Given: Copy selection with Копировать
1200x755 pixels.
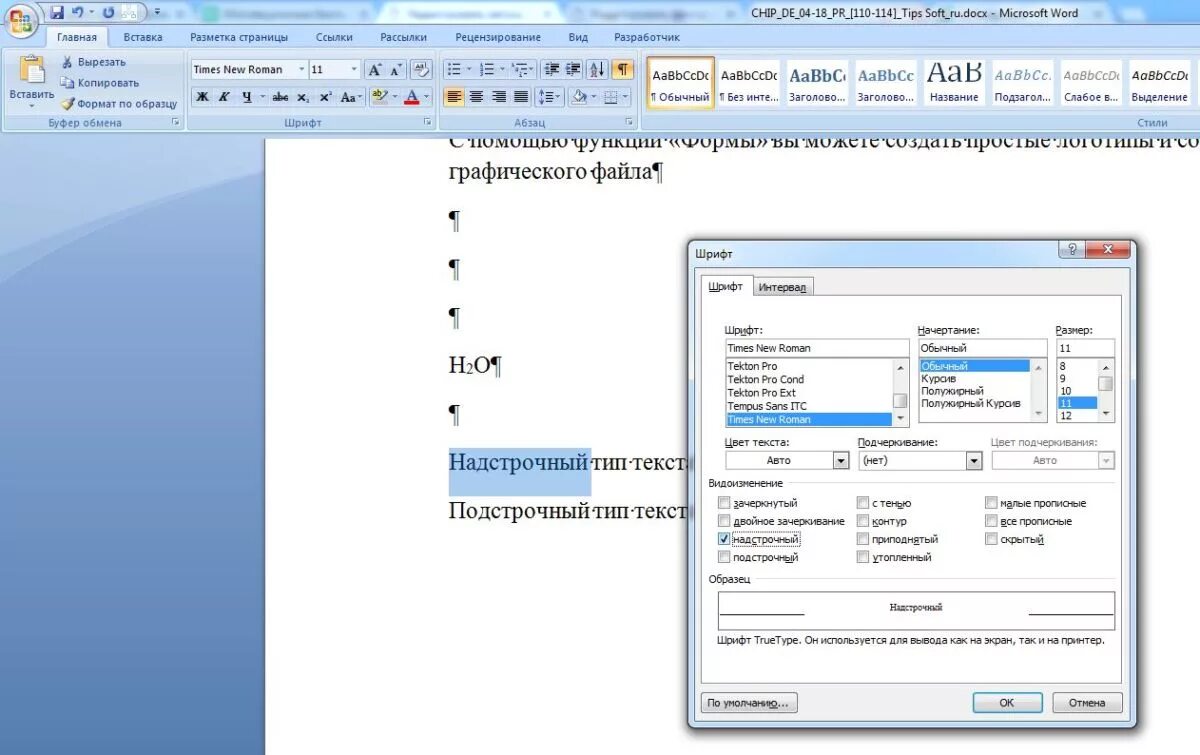Looking at the screenshot, I should [100, 83].
